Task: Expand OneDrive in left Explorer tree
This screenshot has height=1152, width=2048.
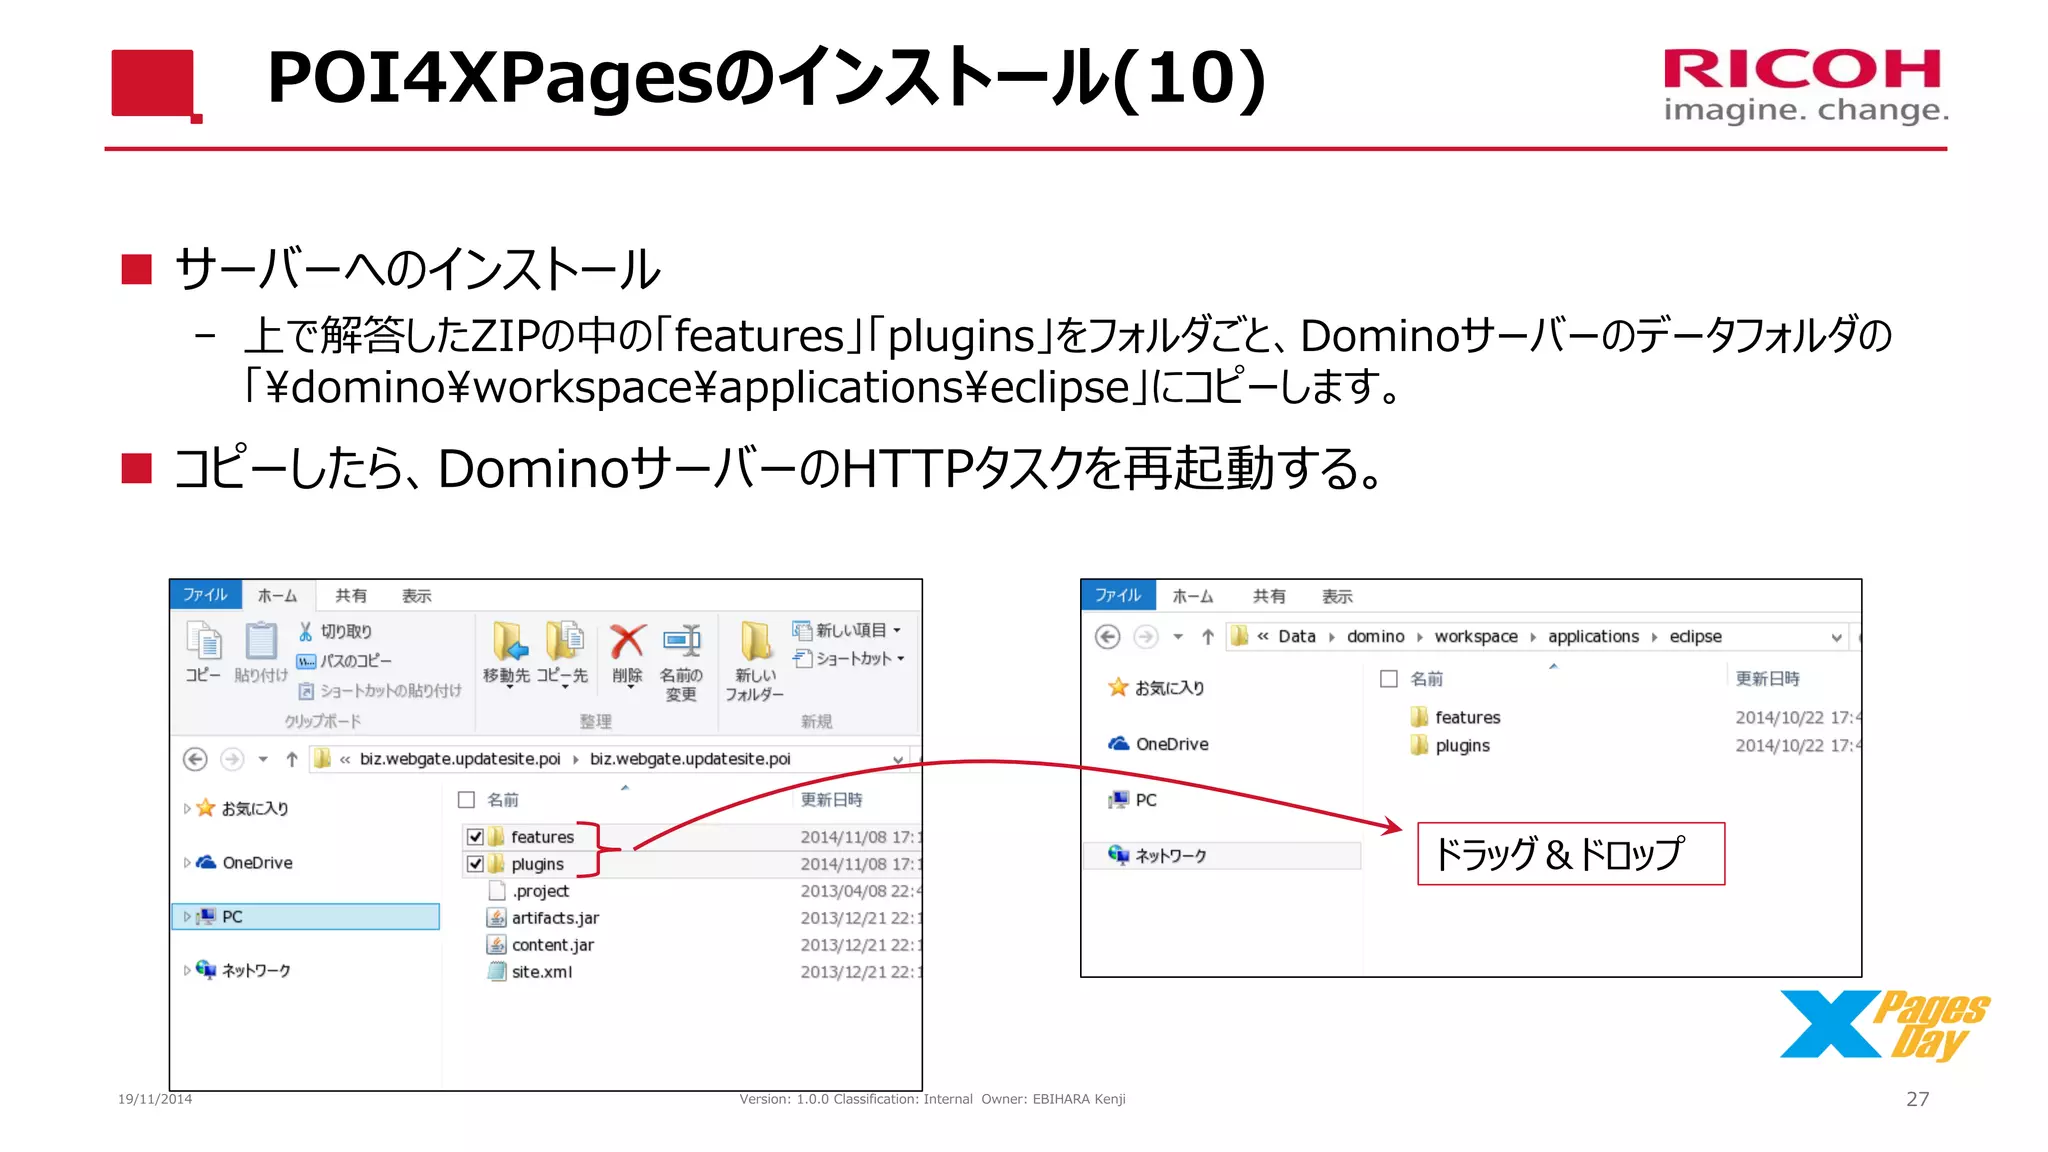Action: (187, 863)
